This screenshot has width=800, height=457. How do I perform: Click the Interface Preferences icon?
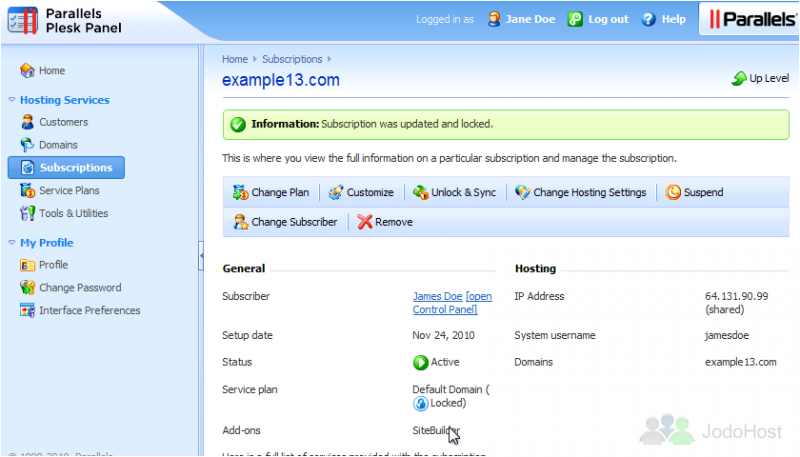pos(27,310)
